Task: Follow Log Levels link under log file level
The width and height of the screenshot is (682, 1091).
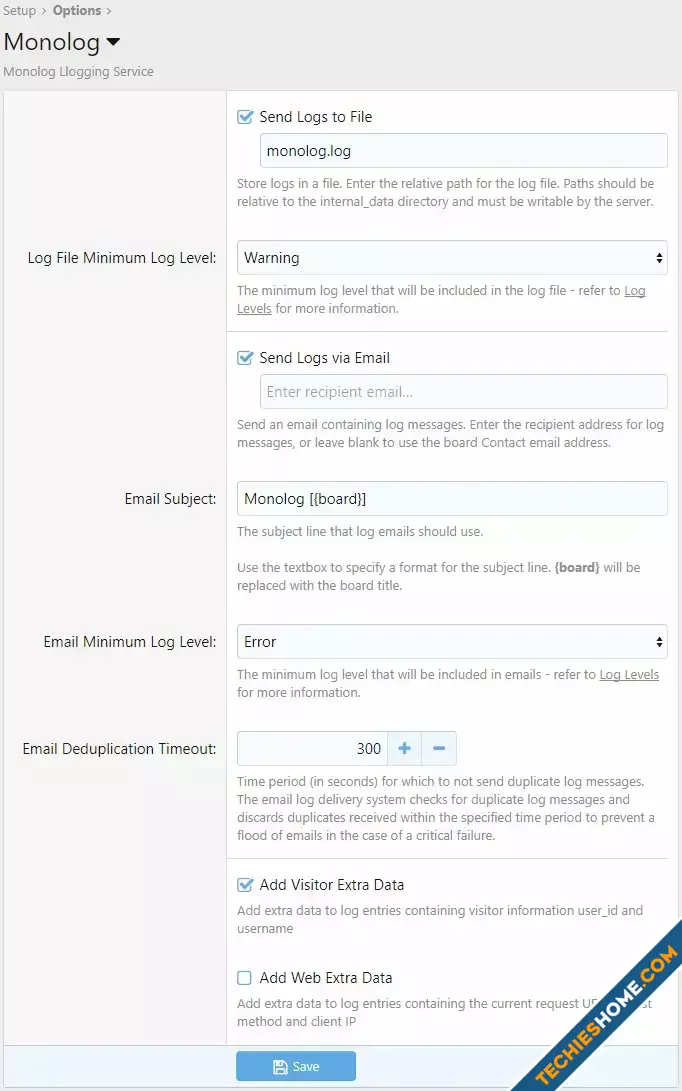Action: (635, 291)
